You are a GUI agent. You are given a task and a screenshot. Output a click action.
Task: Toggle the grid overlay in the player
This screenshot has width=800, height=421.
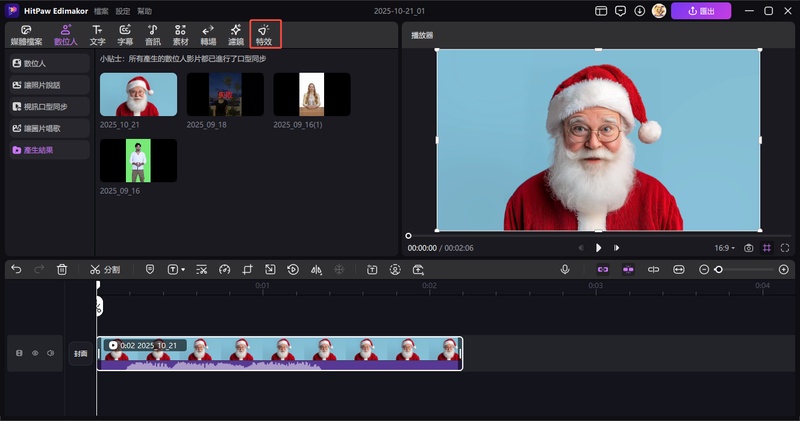coord(767,247)
